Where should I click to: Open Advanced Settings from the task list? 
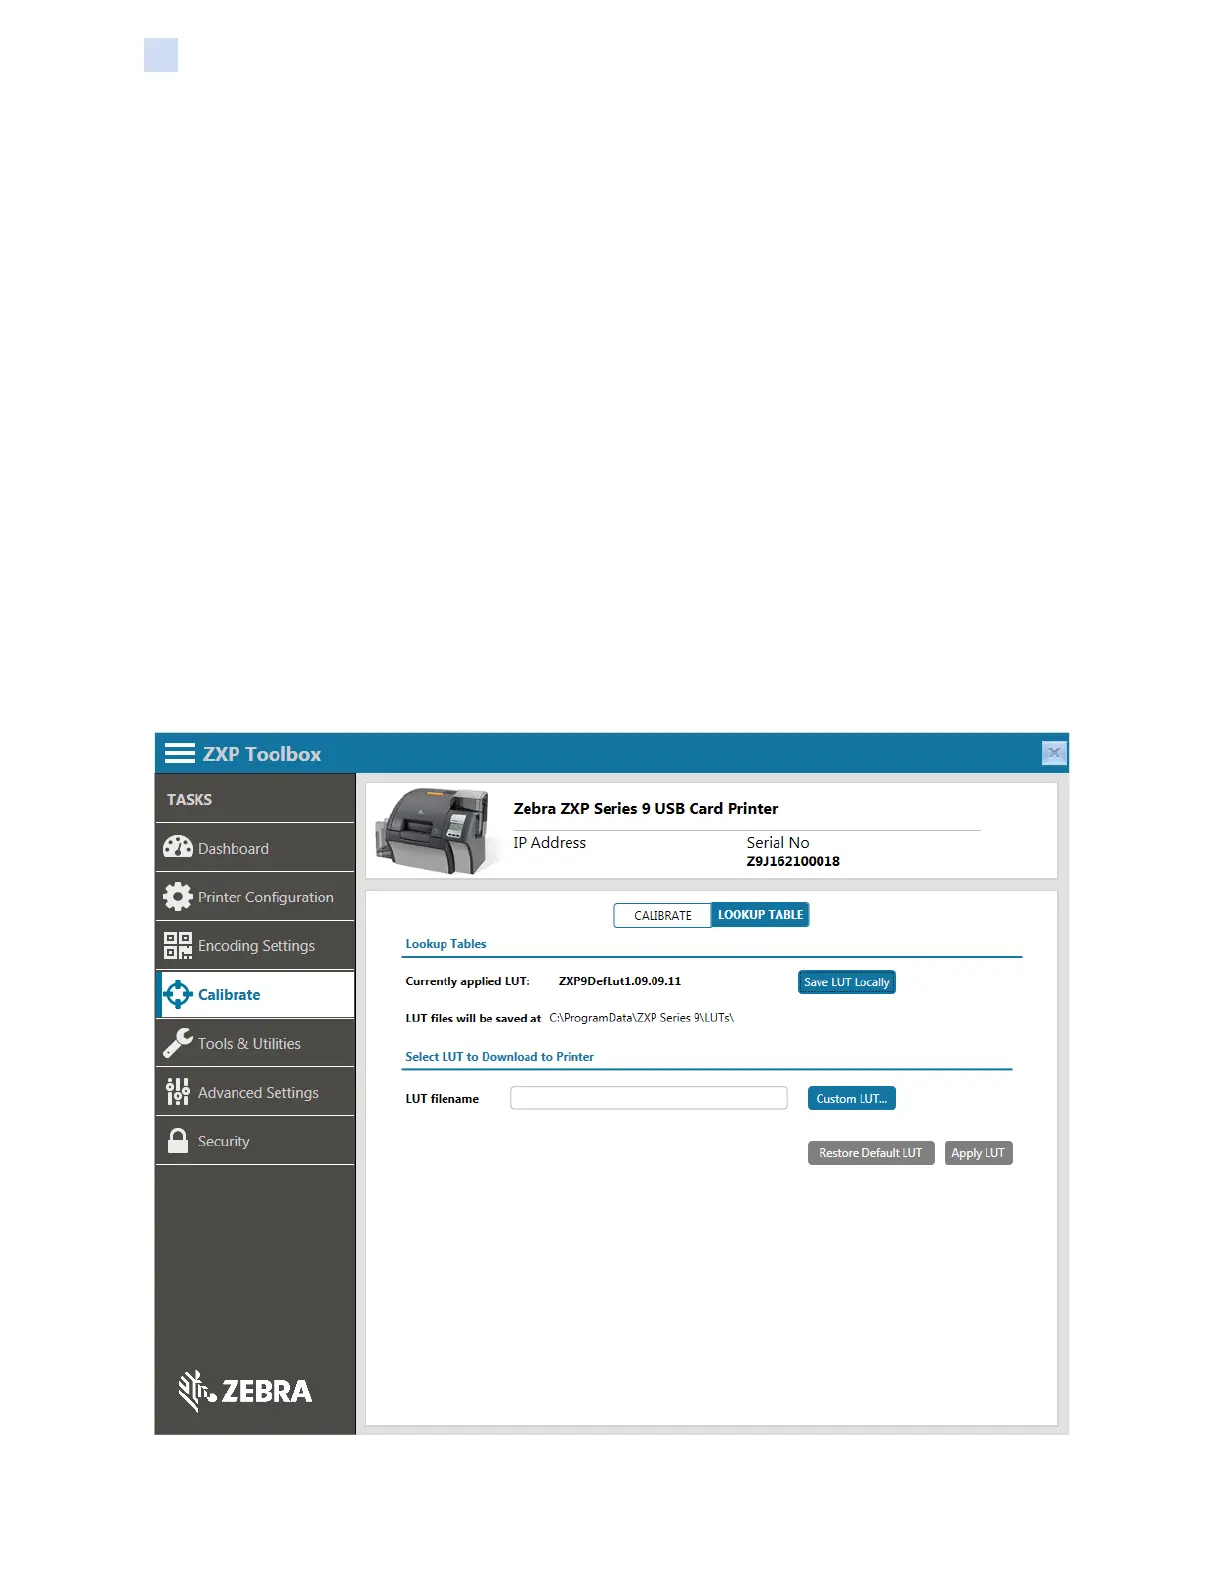(x=255, y=1092)
